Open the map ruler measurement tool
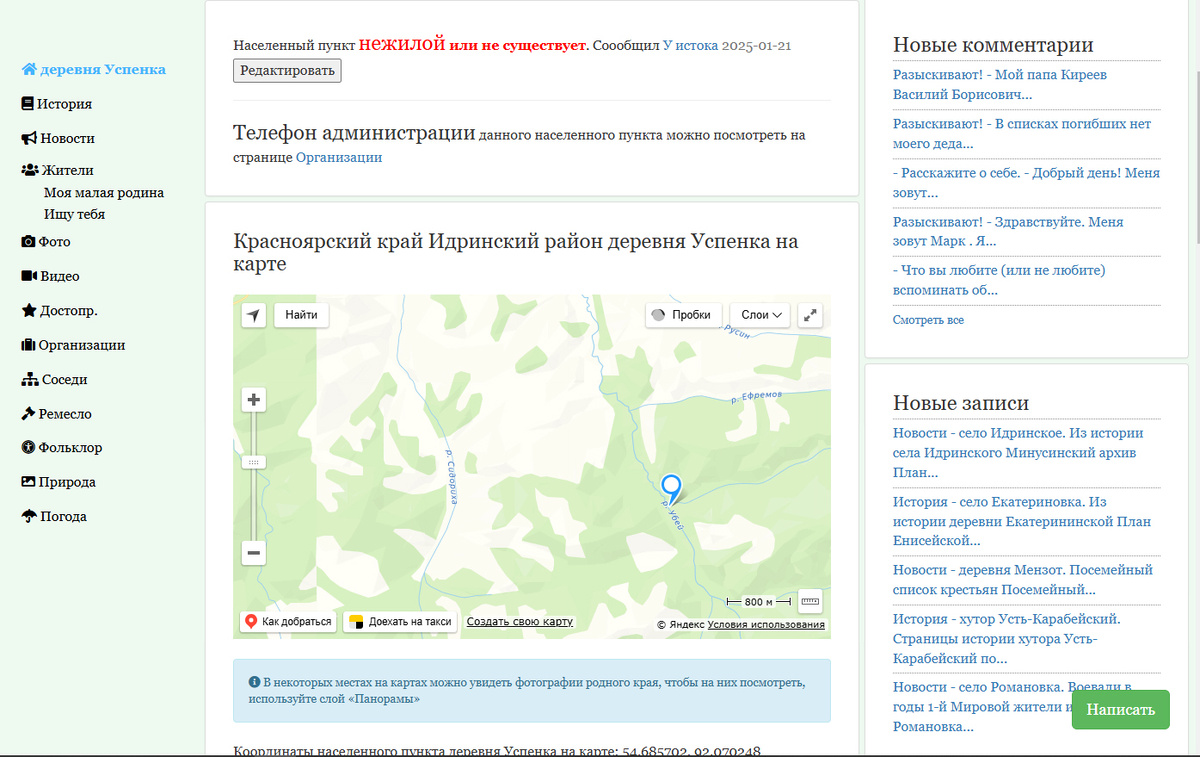The height and width of the screenshot is (757, 1200). point(810,601)
